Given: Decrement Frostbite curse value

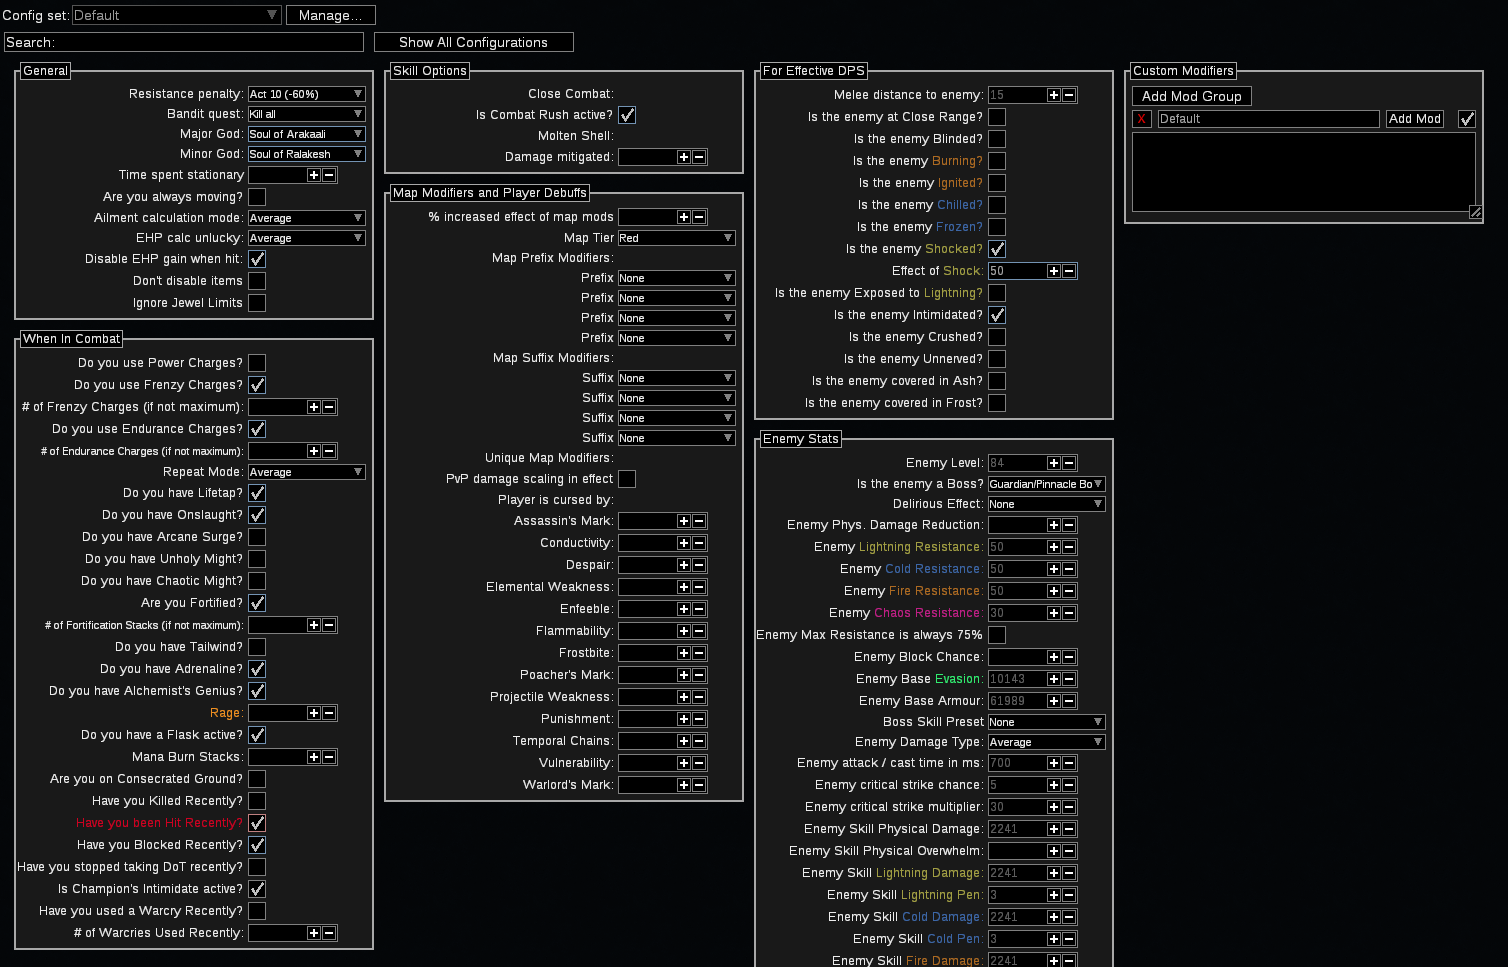Looking at the screenshot, I should (x=699, y=653).
